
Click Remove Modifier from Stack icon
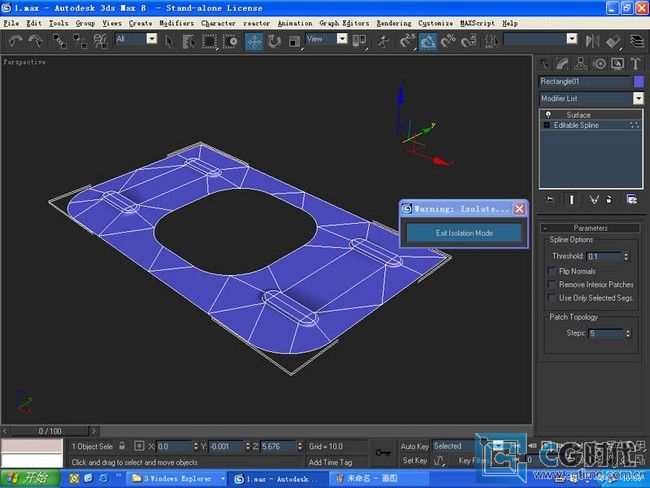(x=609, y=200)
